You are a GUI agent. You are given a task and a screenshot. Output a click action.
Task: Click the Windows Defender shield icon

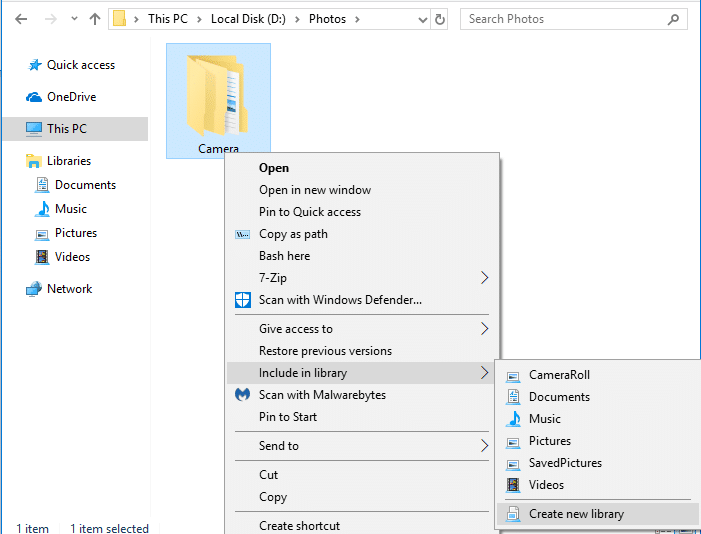click(242, 300)
